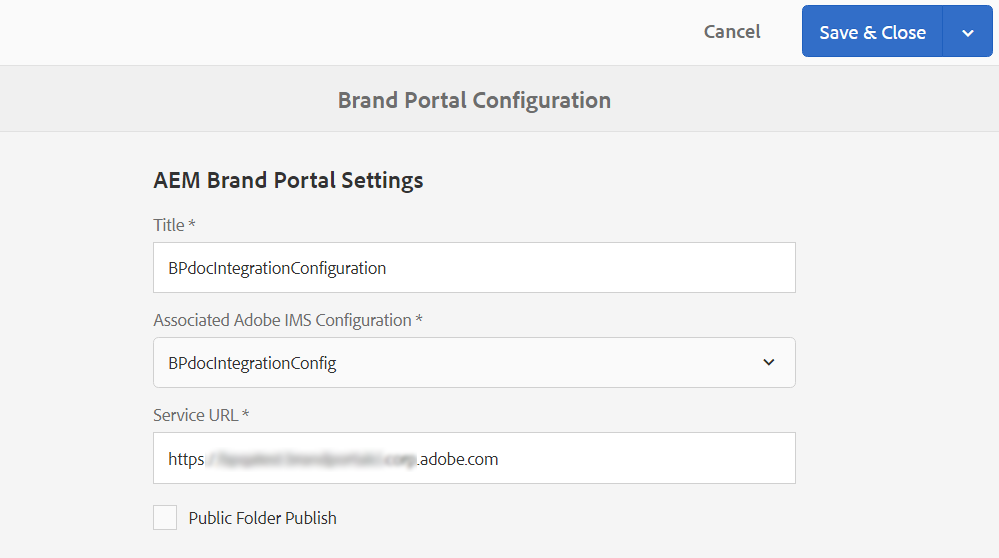
Task: Click the Brand Portal Configuration page heading
Action: coord(474,100)
